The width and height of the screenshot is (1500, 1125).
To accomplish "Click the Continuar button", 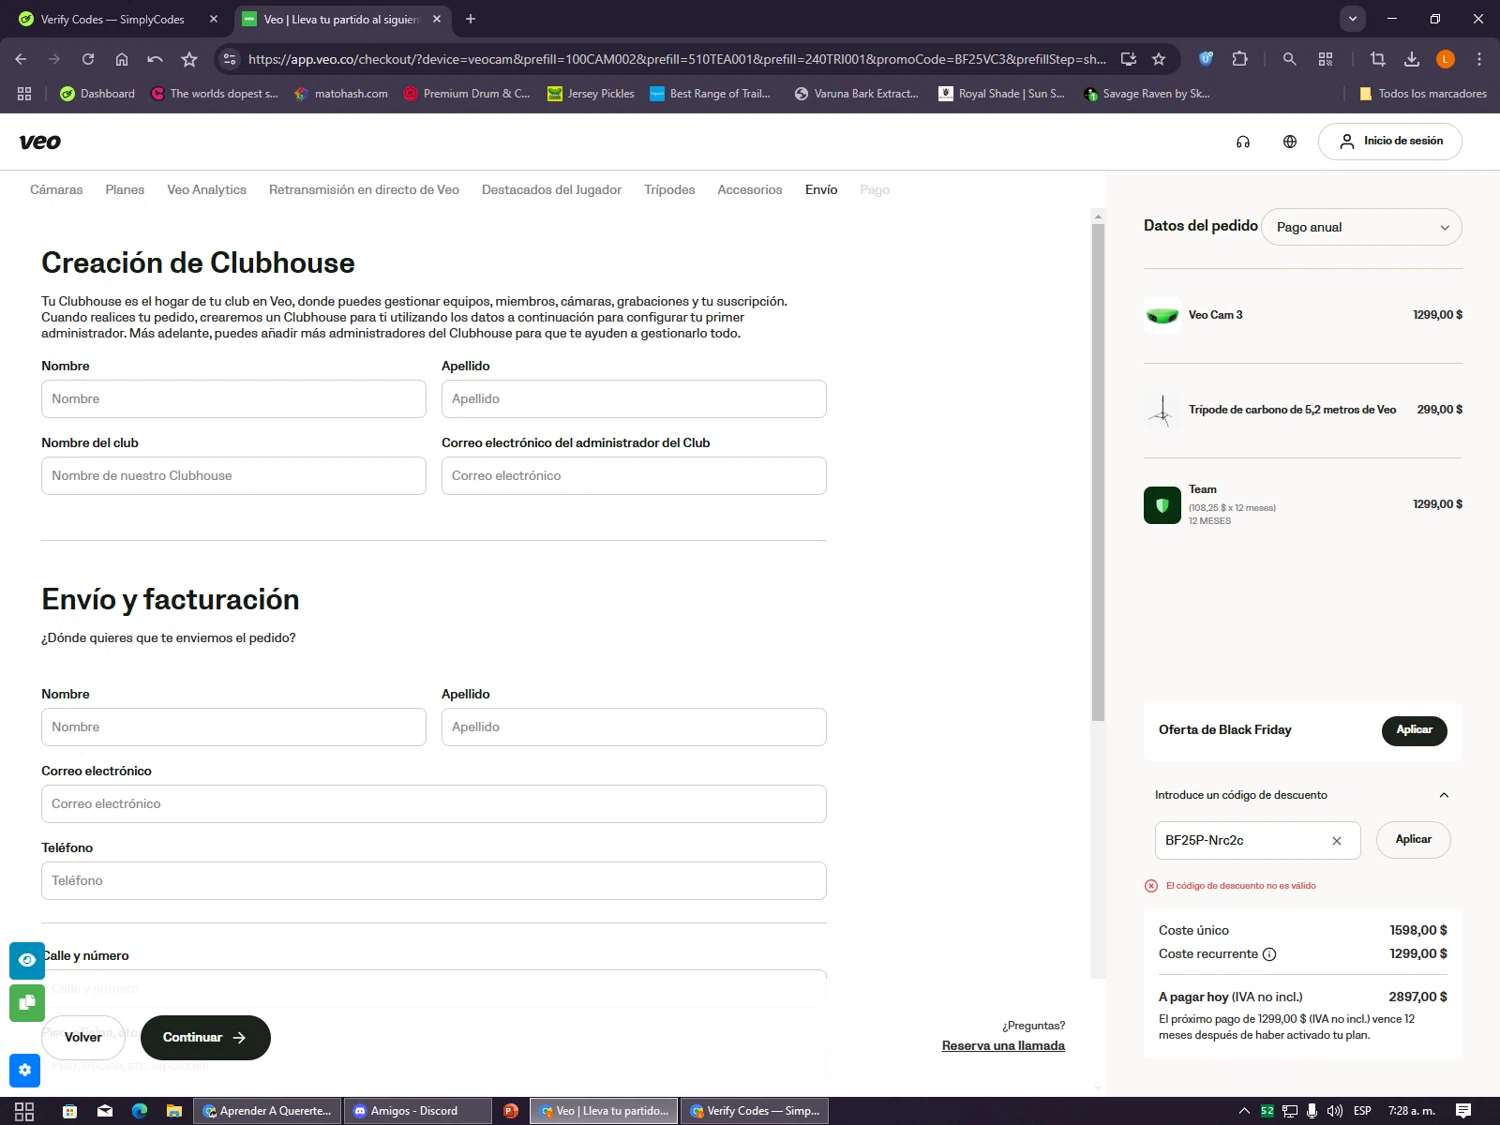I will click(x=205, y=1038).
